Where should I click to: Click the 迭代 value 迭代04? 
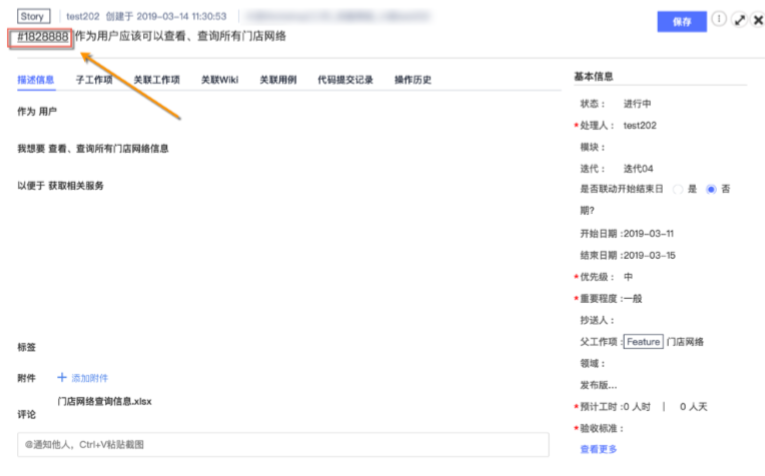(638, 169)
